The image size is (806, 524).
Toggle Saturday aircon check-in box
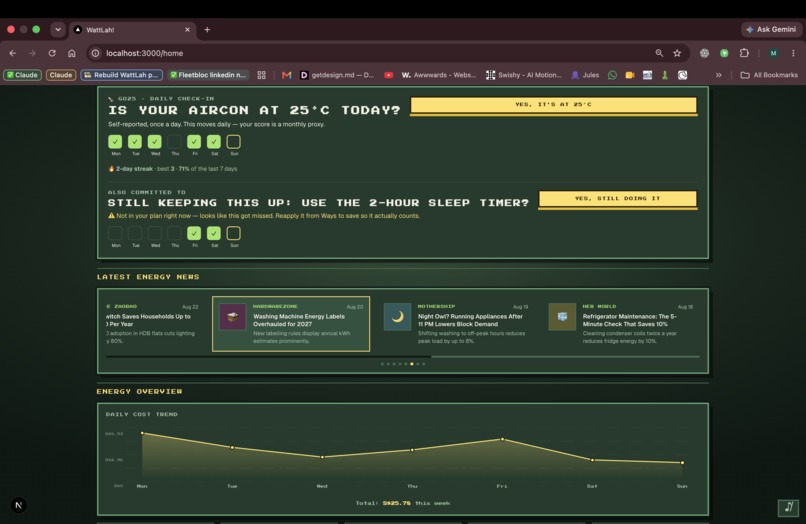click(x=214, y=141)
